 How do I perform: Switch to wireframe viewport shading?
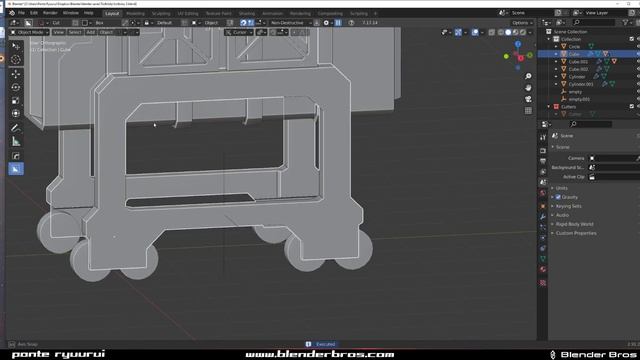click(500, 32)
